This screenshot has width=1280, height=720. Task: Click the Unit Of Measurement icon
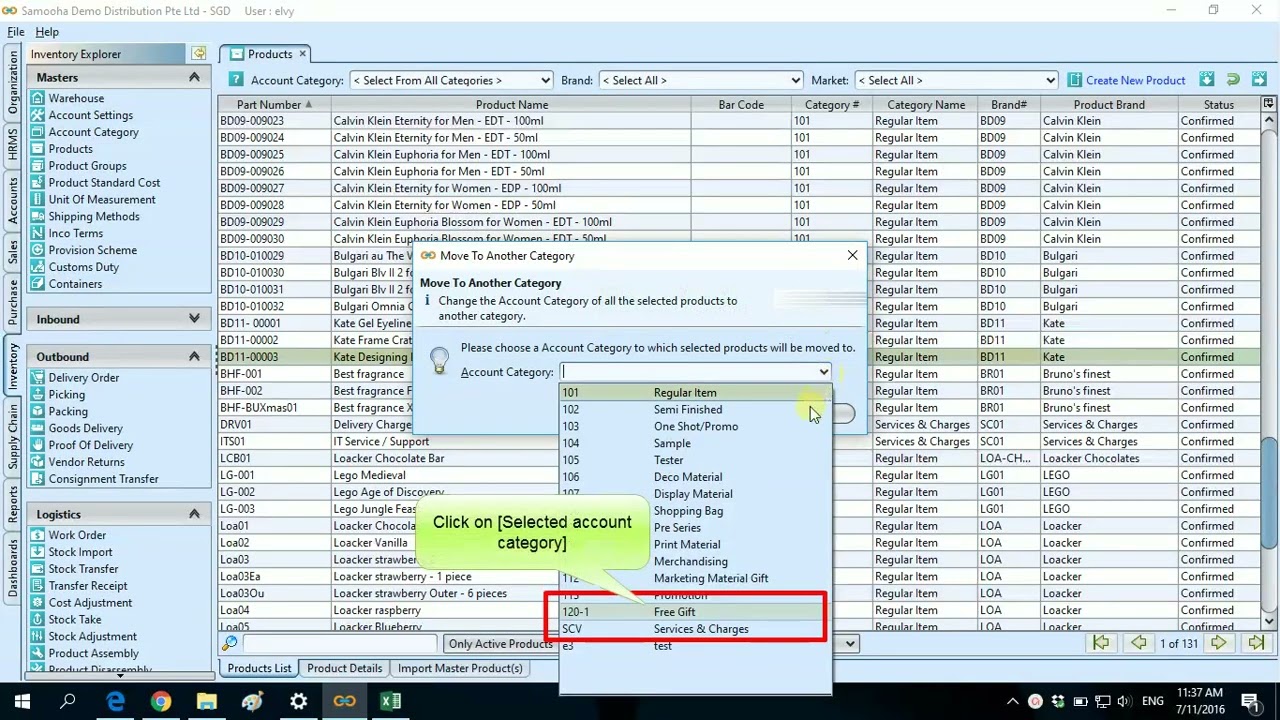pos(37,200)
